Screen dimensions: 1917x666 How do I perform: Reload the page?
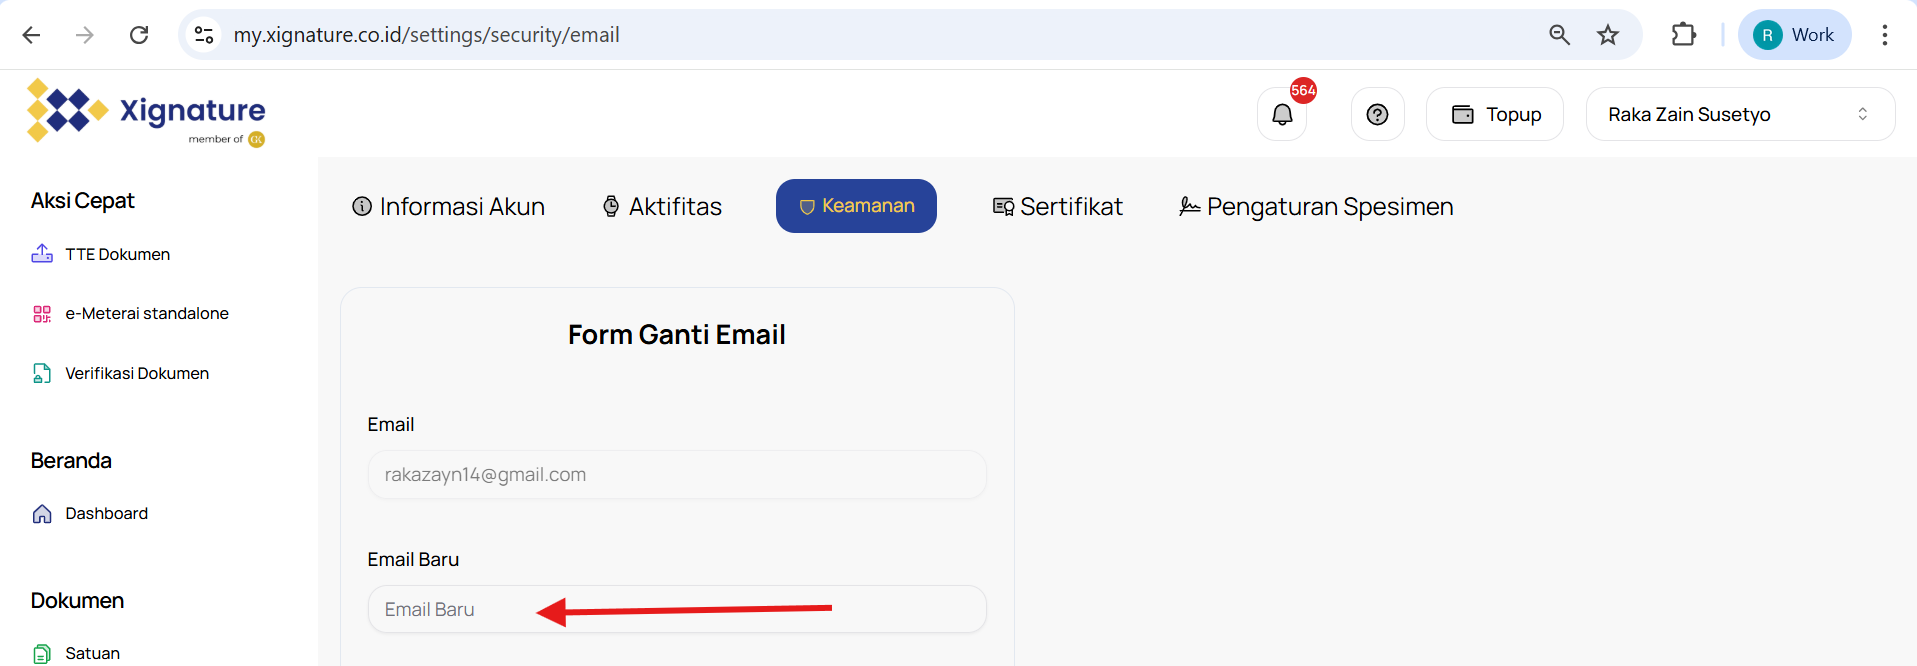[x=139, y=35]
